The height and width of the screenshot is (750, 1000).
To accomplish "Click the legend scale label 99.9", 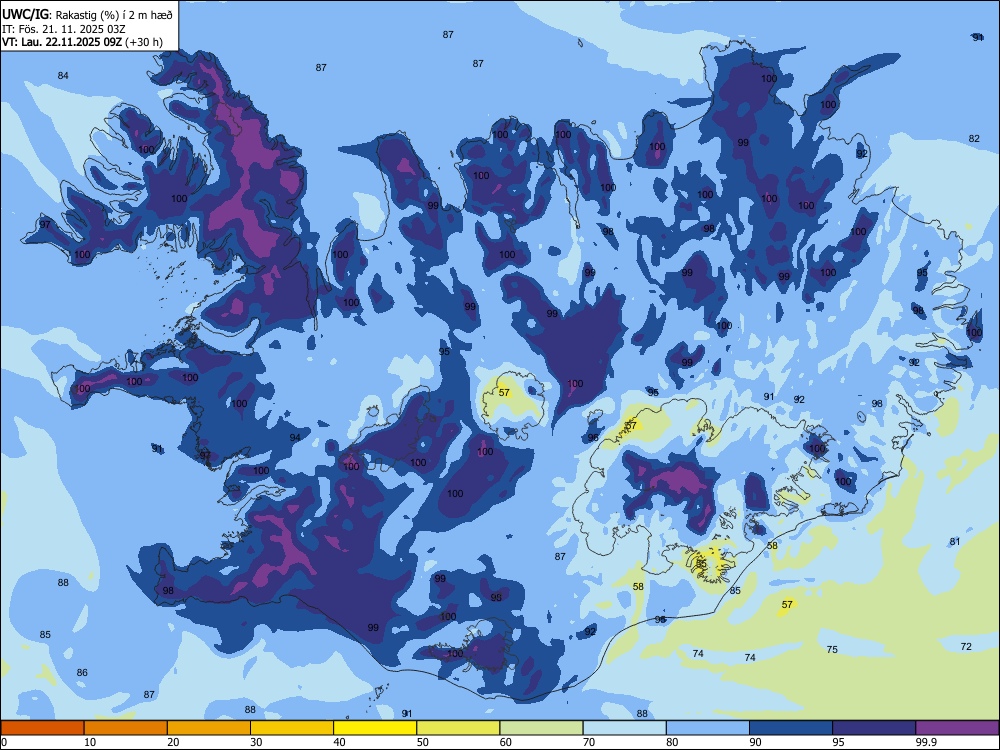I will 925,742.
